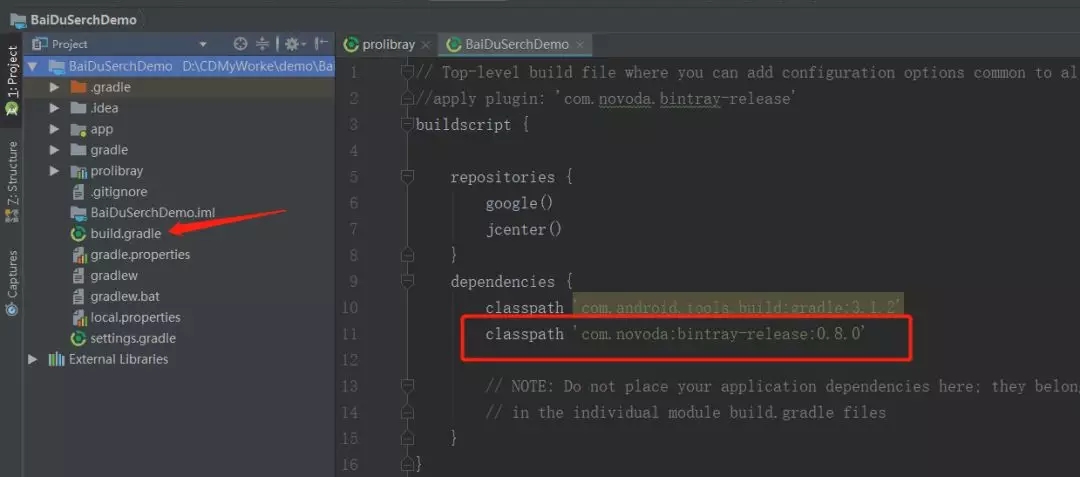Expand the .idea folder arrow
This screenshot has height=477, width=1080.
[x=54, y=108]
